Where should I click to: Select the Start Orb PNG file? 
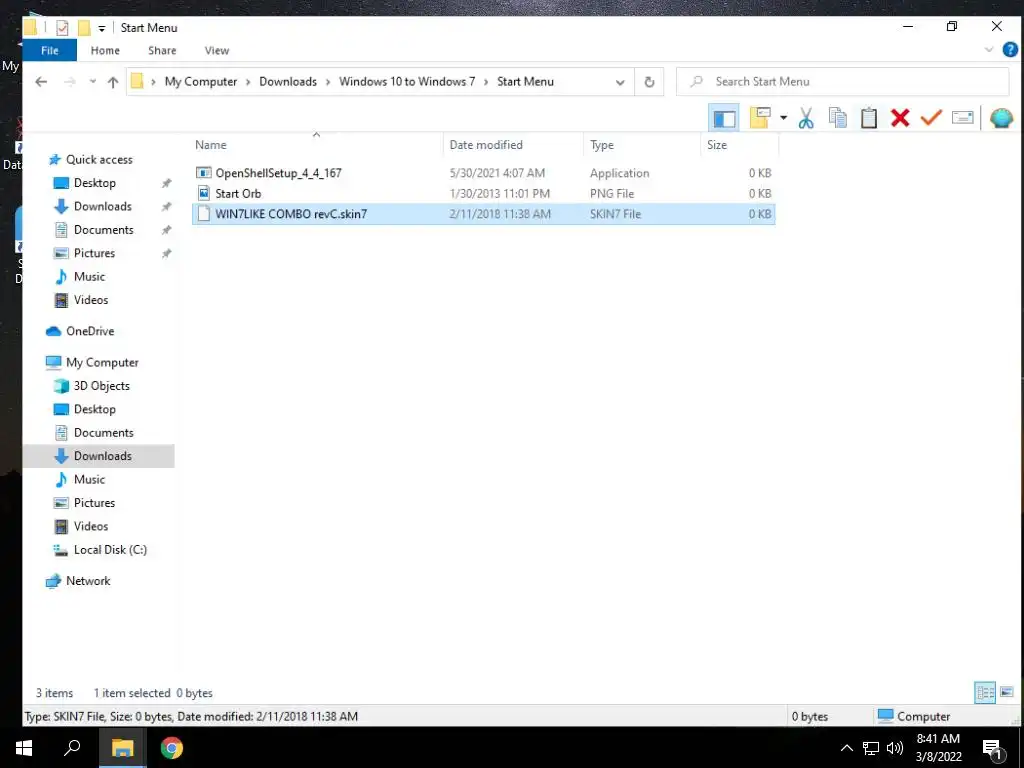coord(483,193)
